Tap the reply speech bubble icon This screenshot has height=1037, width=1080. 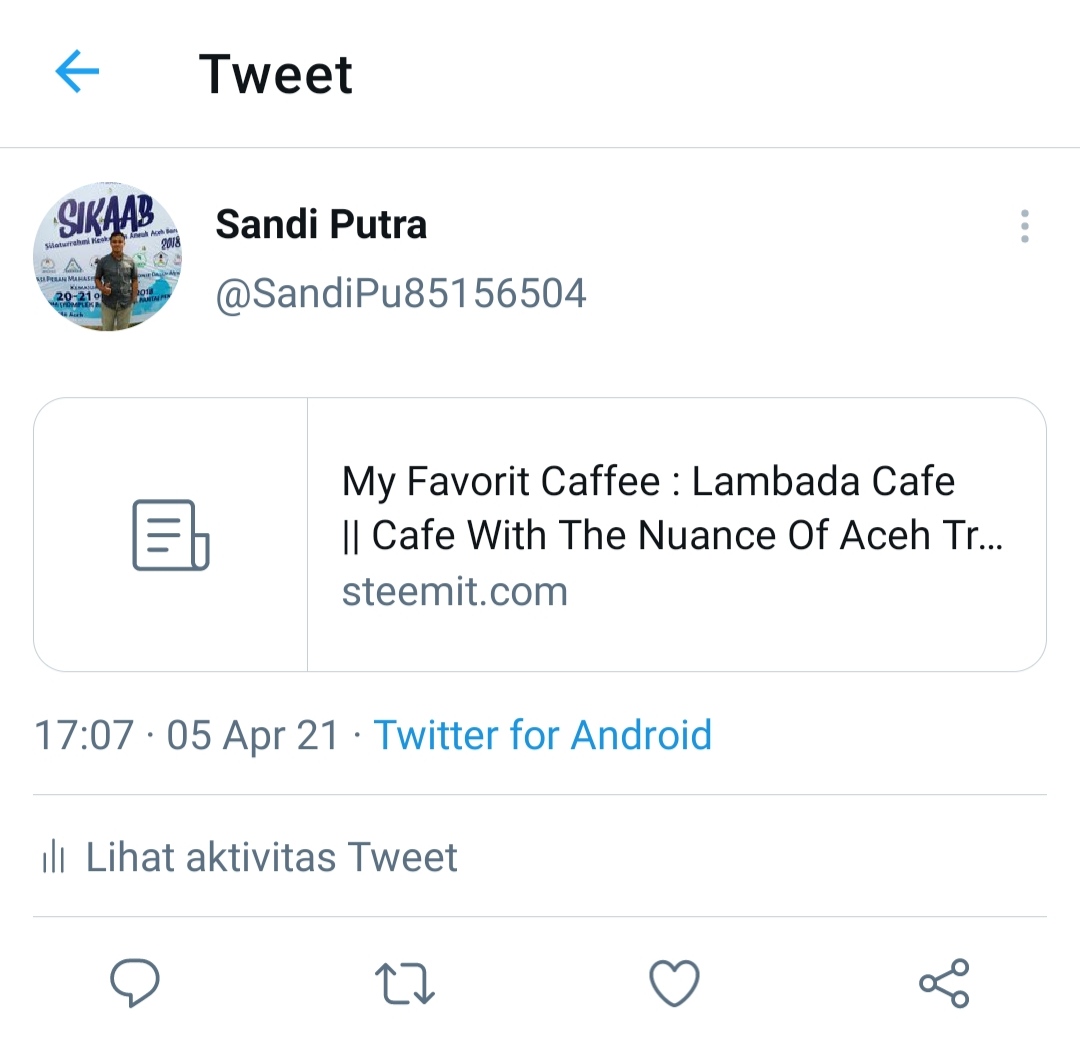tap(135, 983)
